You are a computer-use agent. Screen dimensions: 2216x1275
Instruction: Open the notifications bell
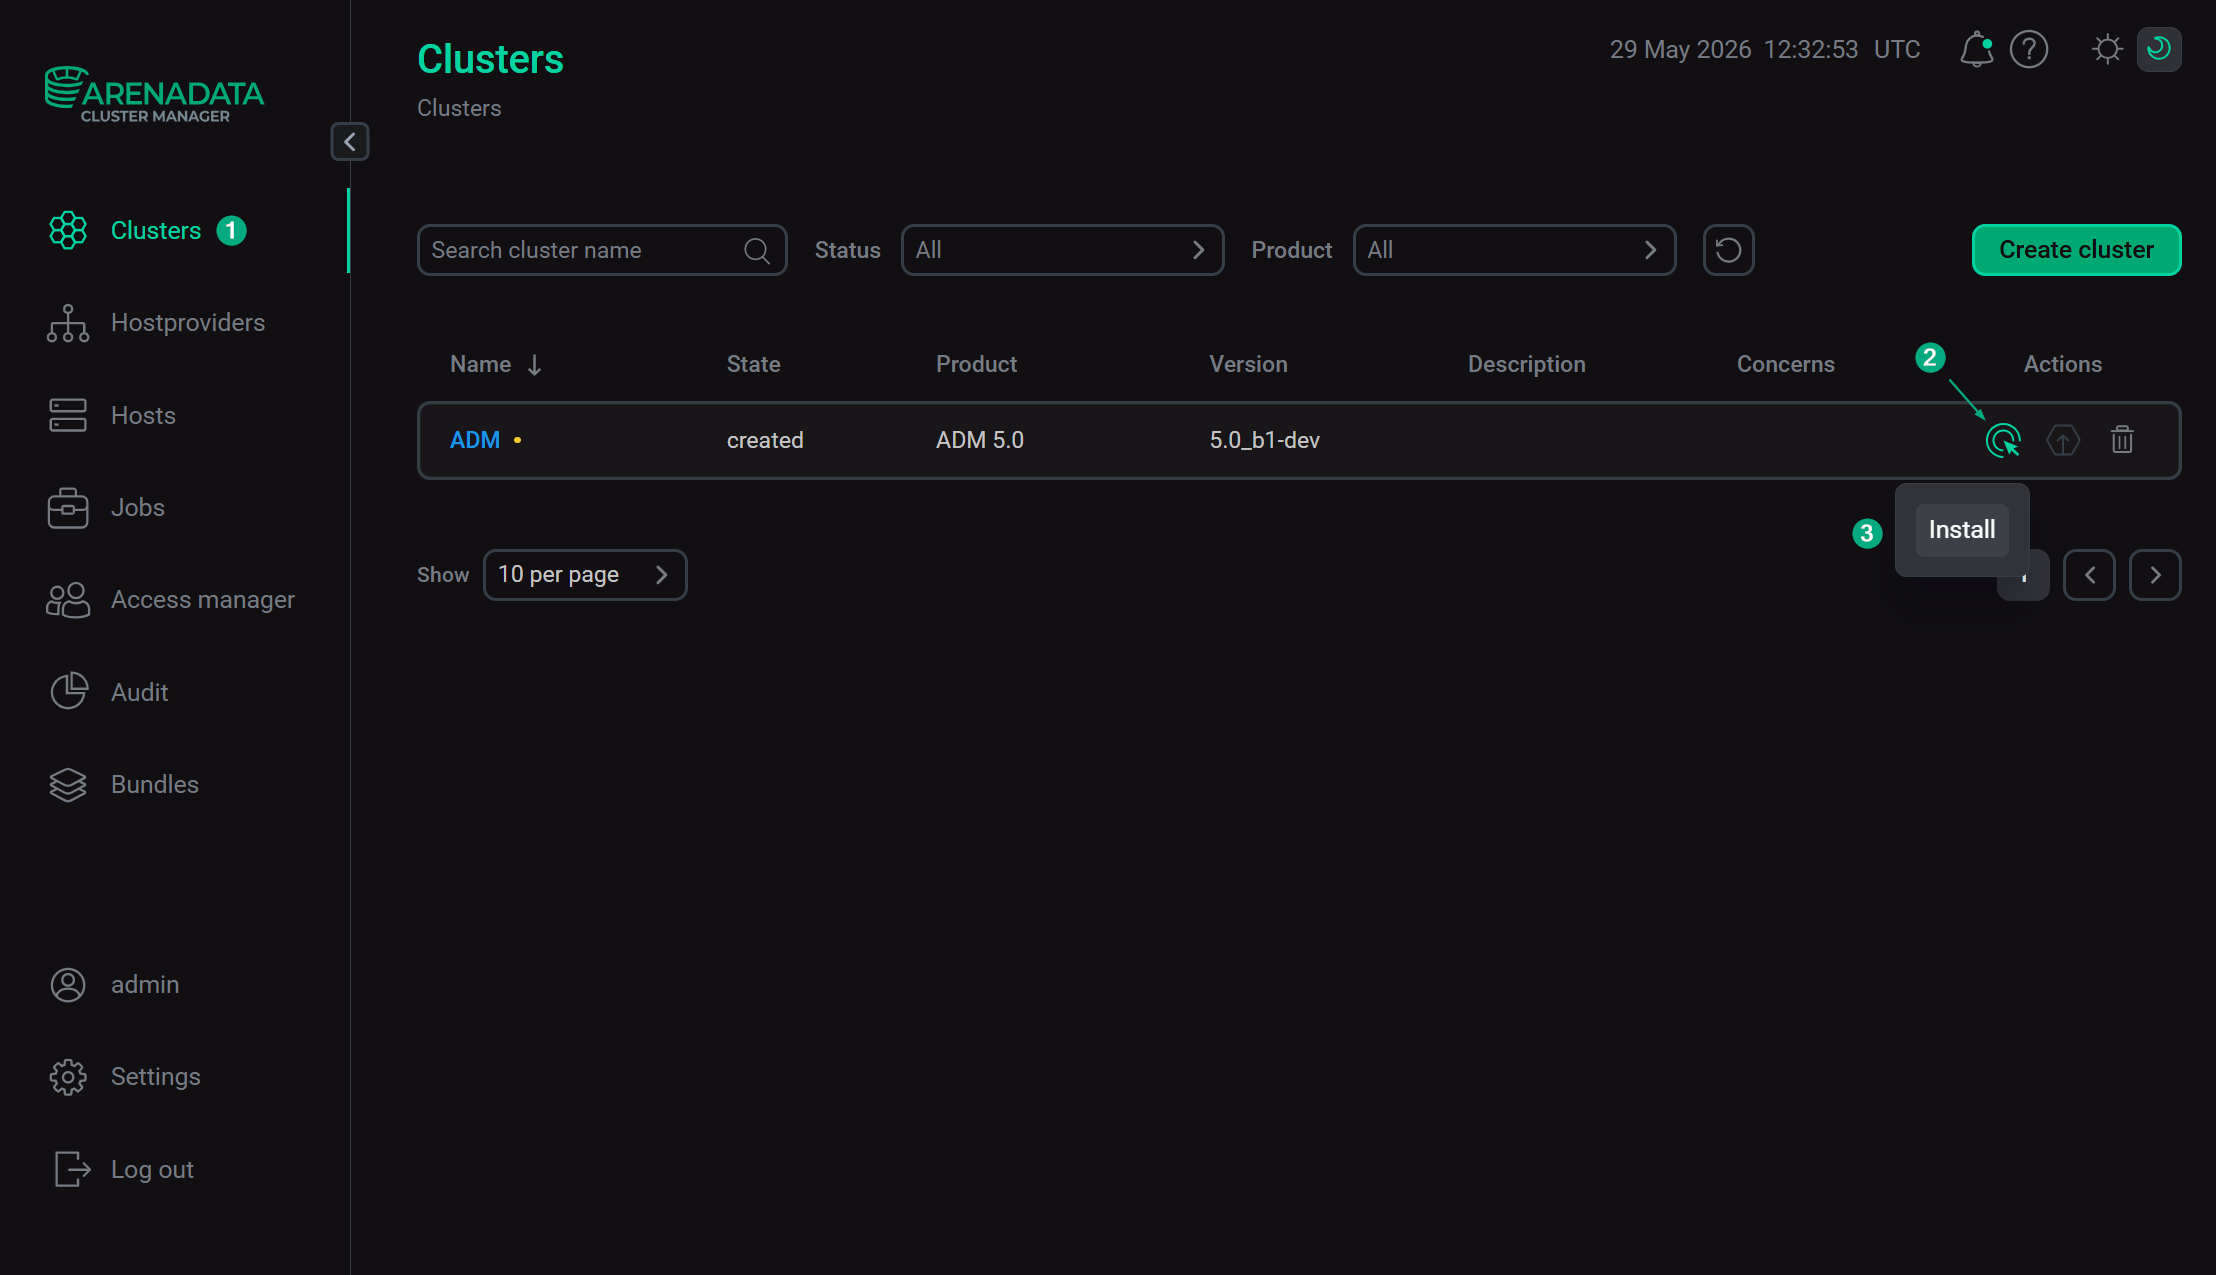pyautogui.click(x=1976, y=49)
